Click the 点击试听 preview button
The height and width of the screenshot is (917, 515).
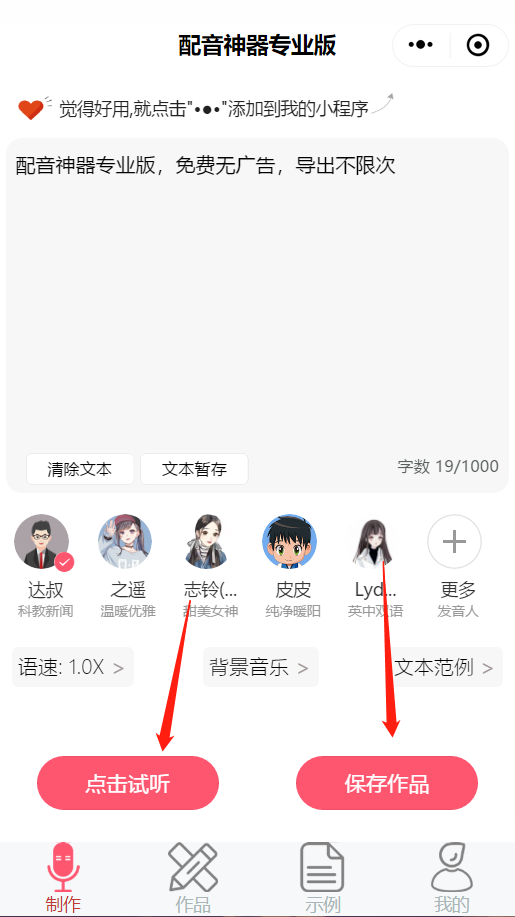(x=128, y=783)
